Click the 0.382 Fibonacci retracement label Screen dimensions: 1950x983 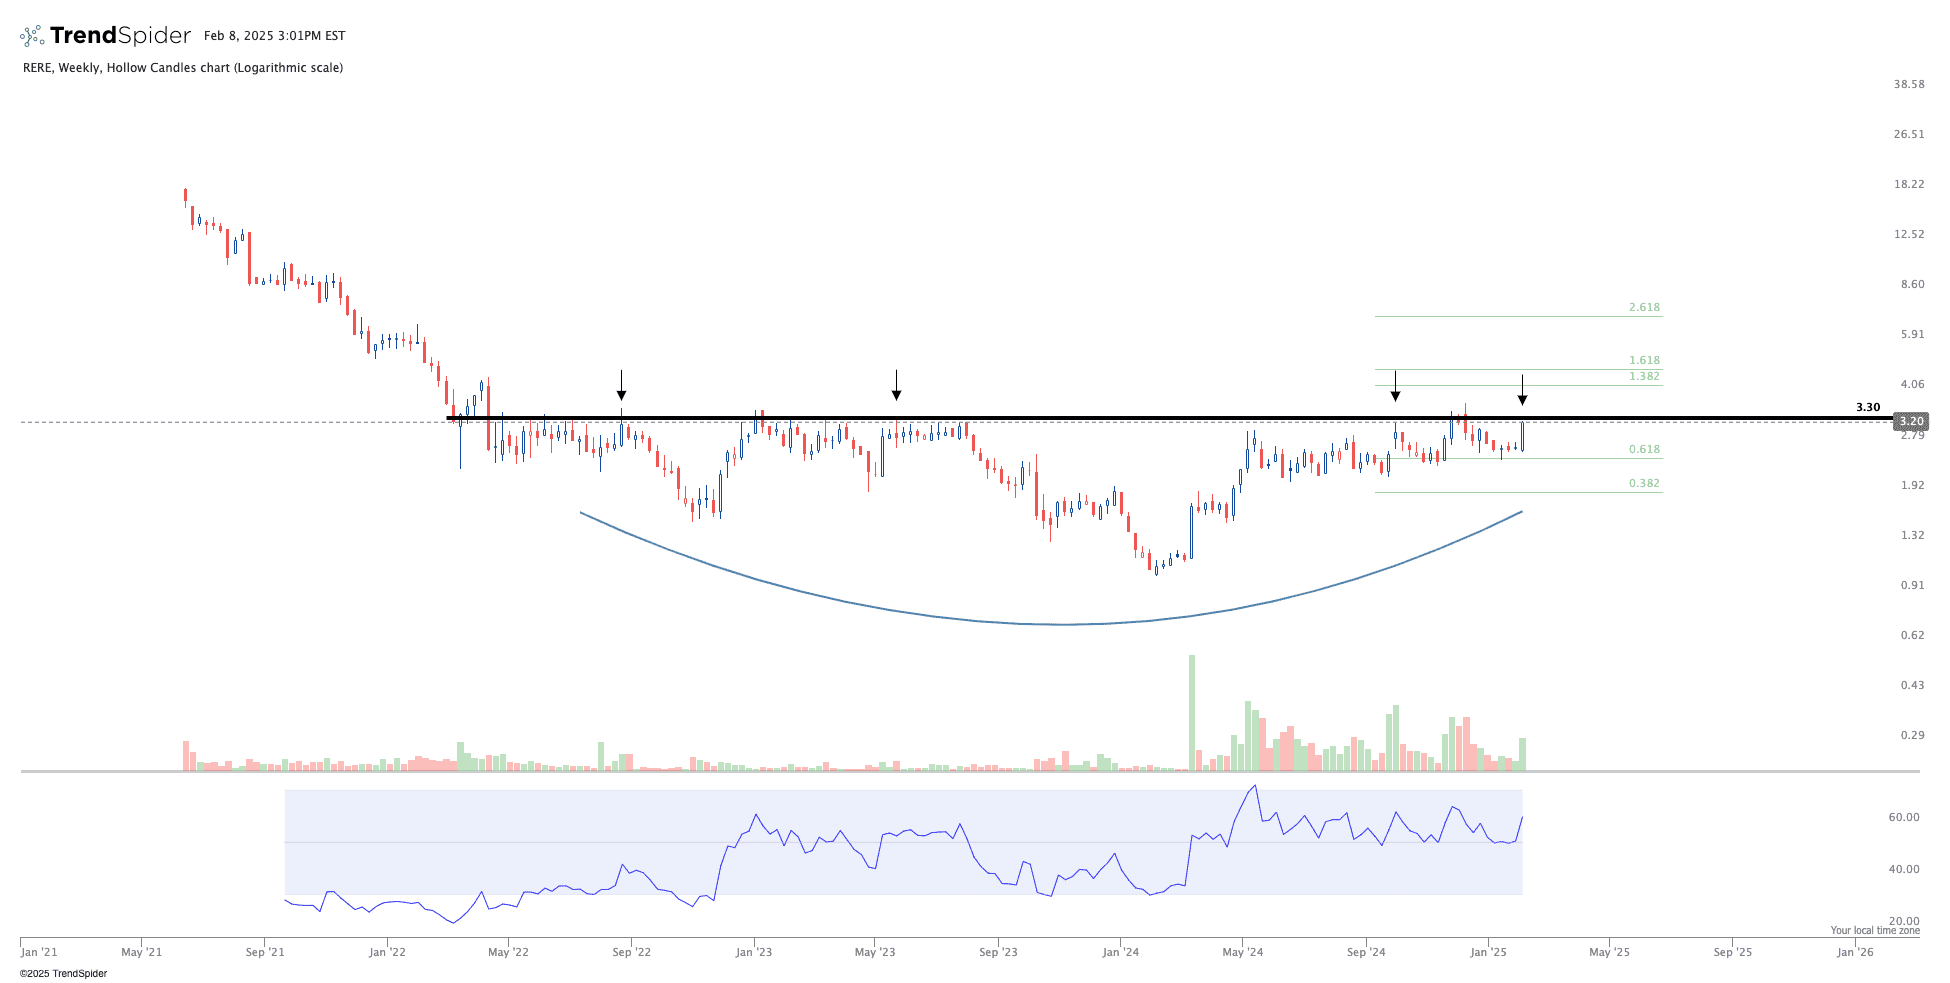click(1643, 483)
